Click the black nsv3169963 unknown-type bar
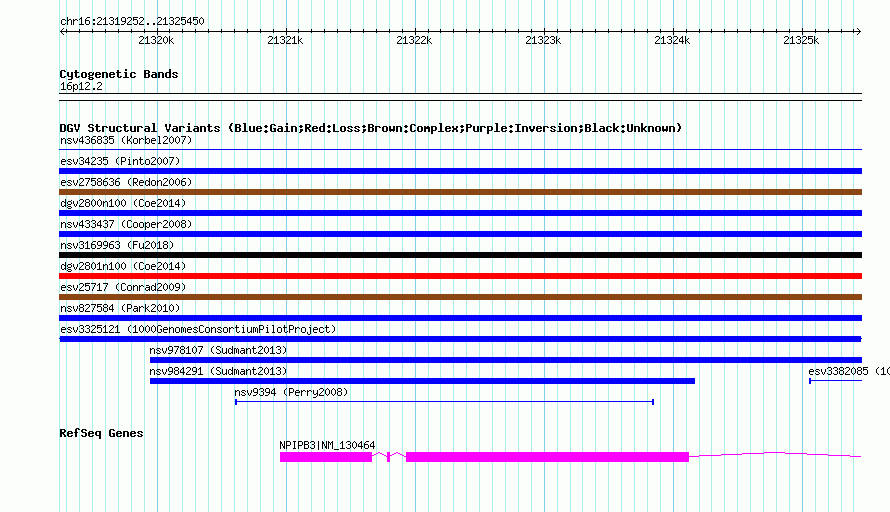Image resolution: width=890 pixels, height=512 pixels. (460, 255)
